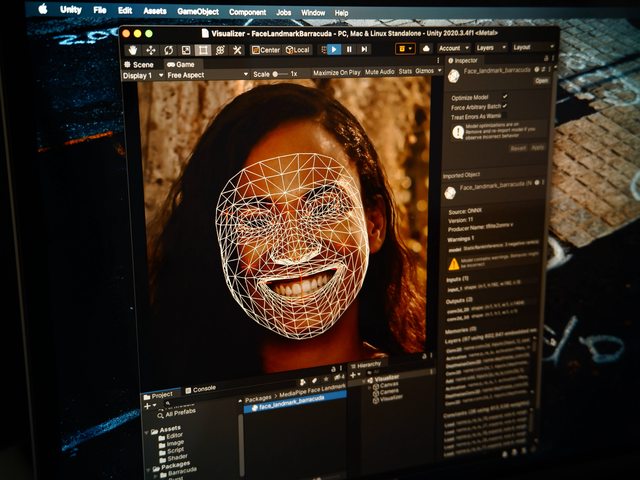640x480 pixels.
Task: Click the Packages breadcrumb in the Project panel
Action: (258, 399)
